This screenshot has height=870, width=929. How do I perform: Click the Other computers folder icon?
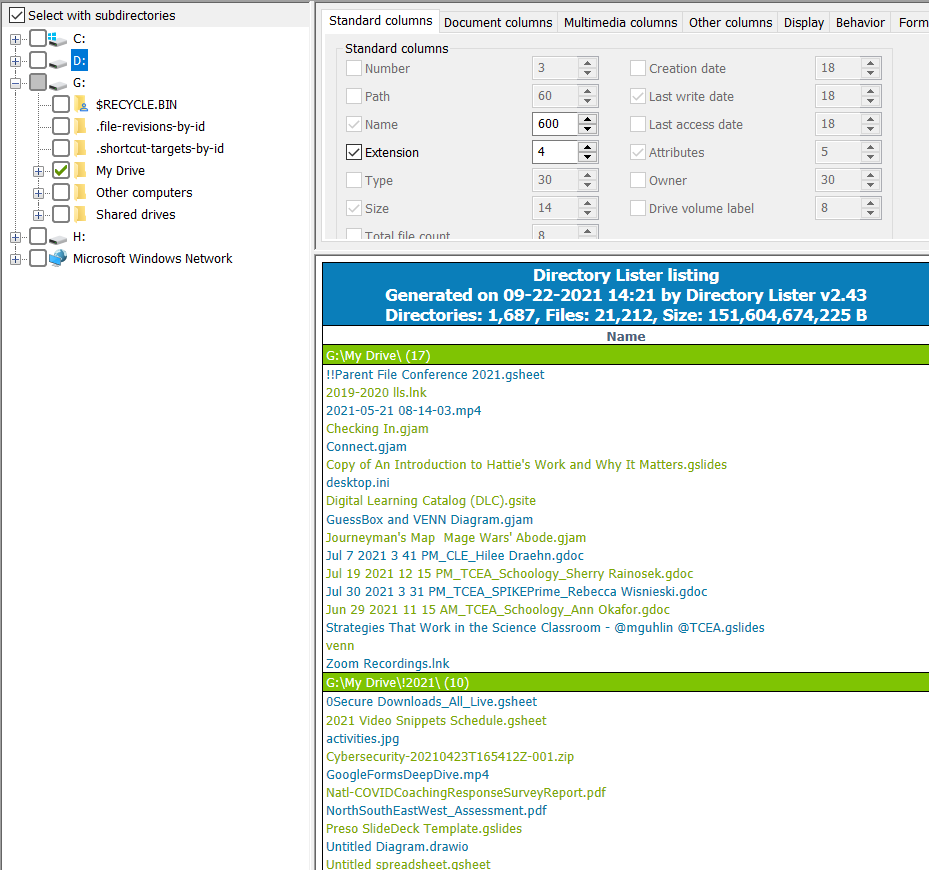[x=81, y=192]
